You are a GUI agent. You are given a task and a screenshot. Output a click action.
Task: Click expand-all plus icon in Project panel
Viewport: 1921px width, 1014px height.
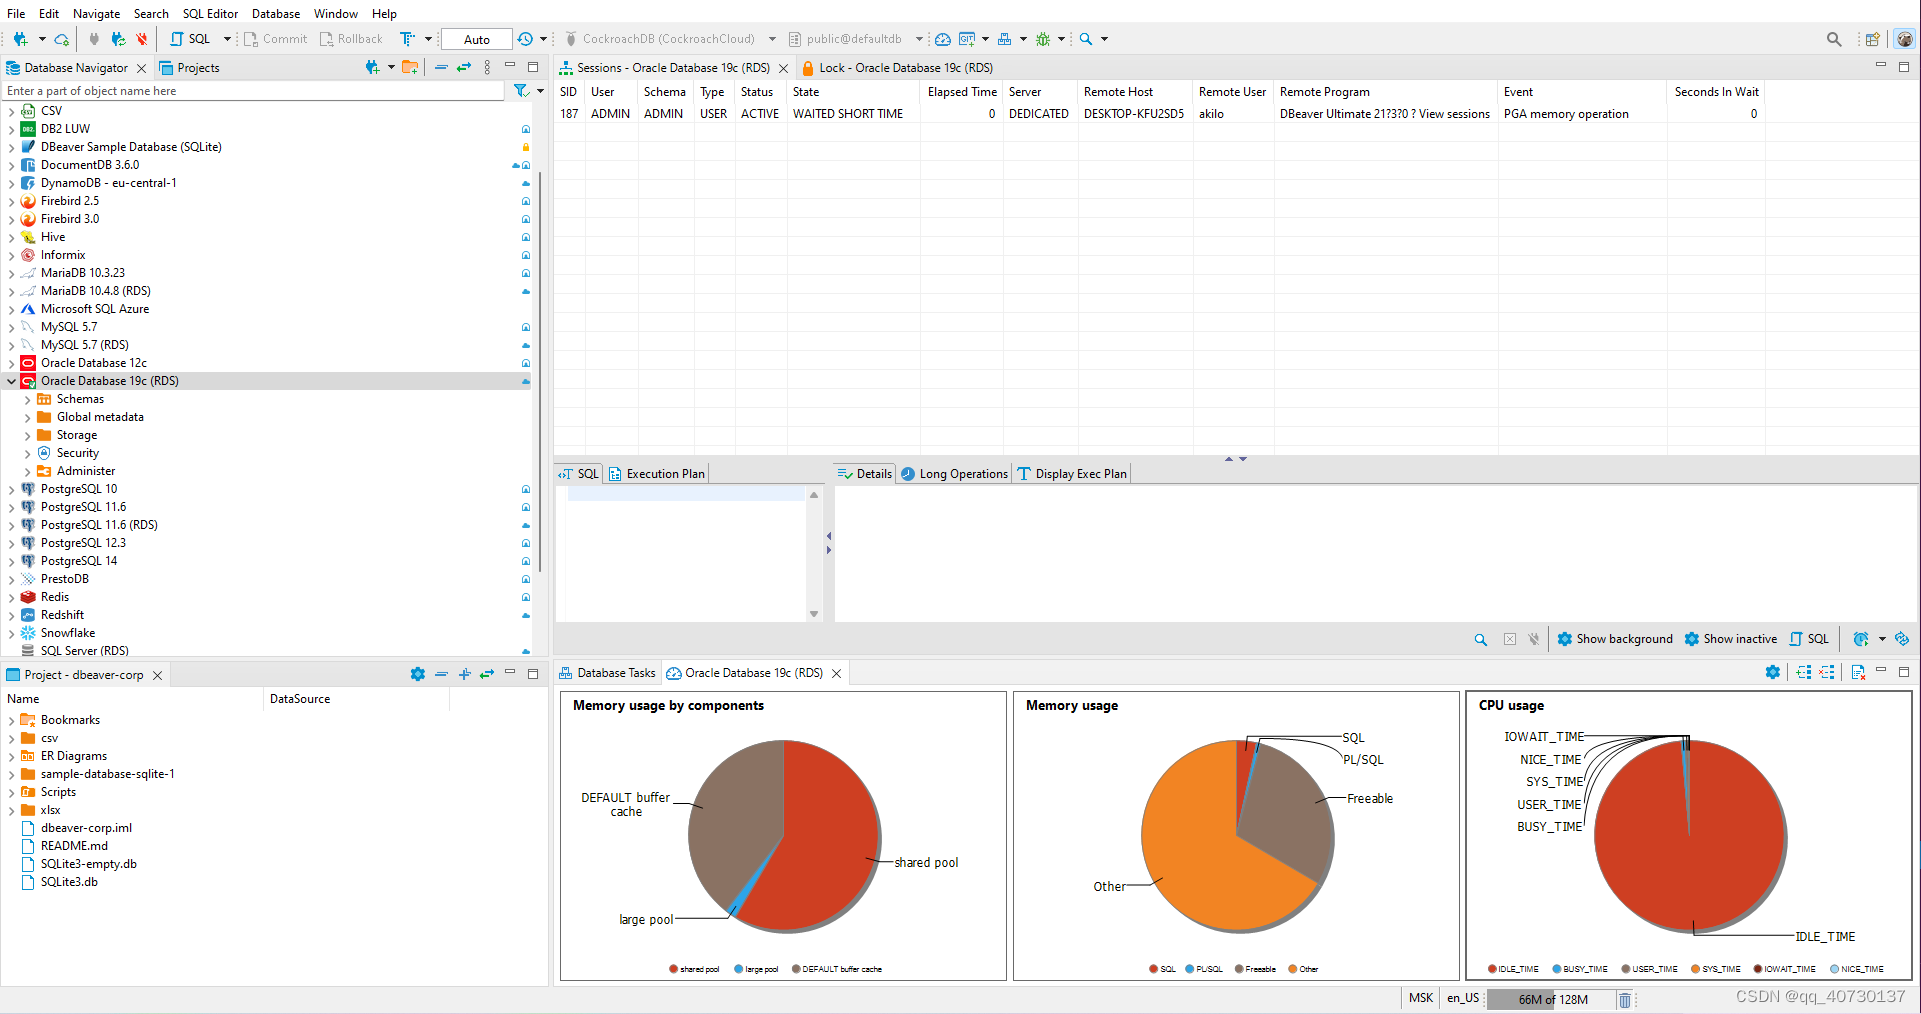pyautogui.click(x=464, y=674)
